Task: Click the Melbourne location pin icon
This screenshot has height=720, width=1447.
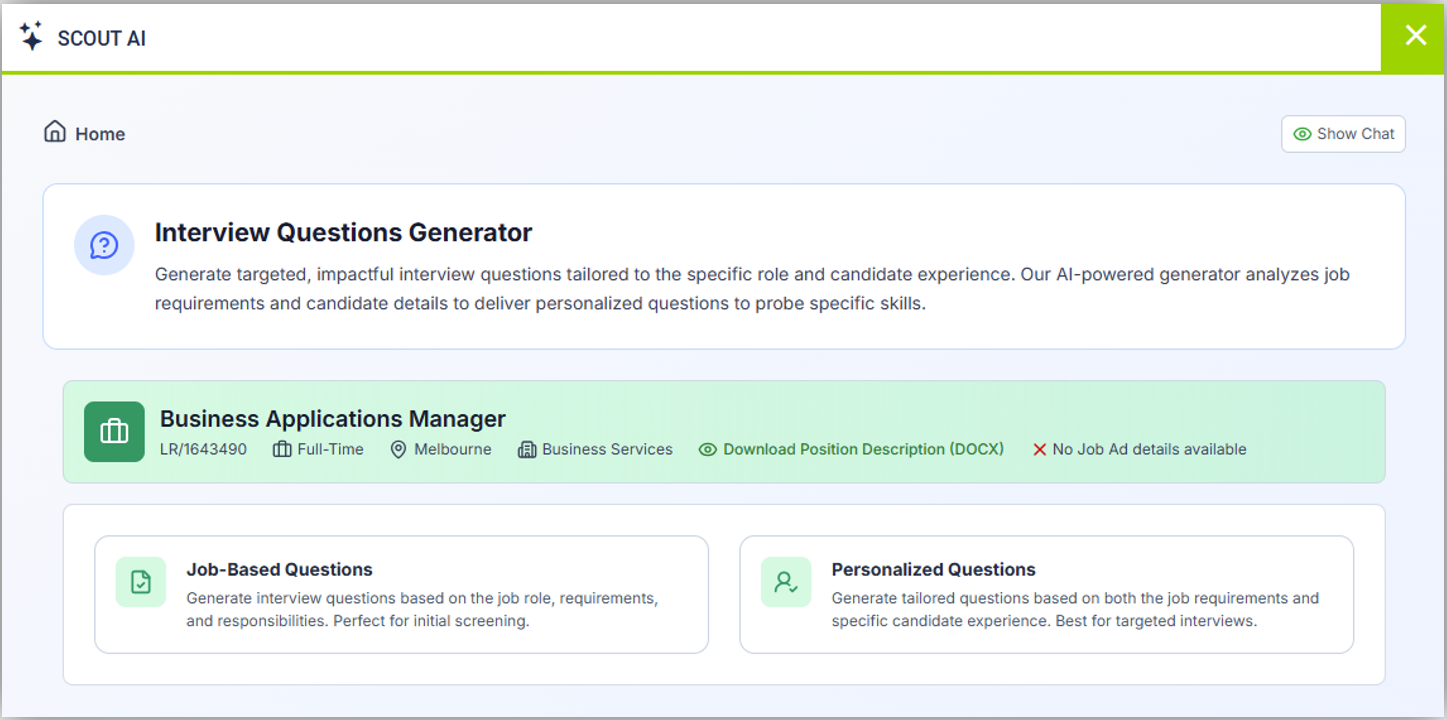Action: pos(398,450)
